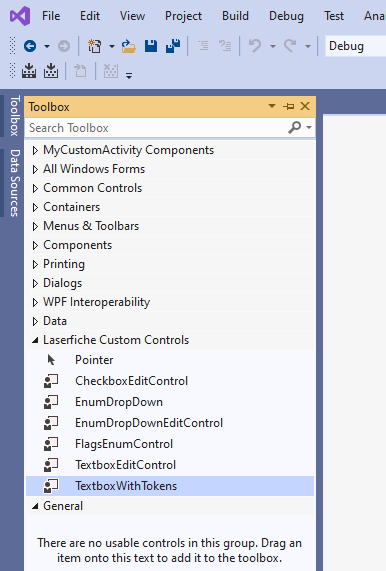Click the Open File folder icon
The width and height of the screenshot is (386, 571).
pyautogui.click(x=129, y=46)
